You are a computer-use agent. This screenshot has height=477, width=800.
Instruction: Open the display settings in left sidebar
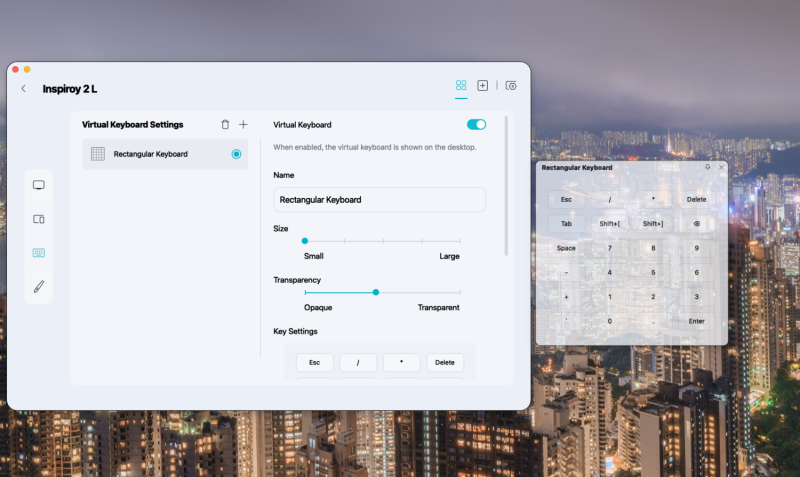coord(39,185)
